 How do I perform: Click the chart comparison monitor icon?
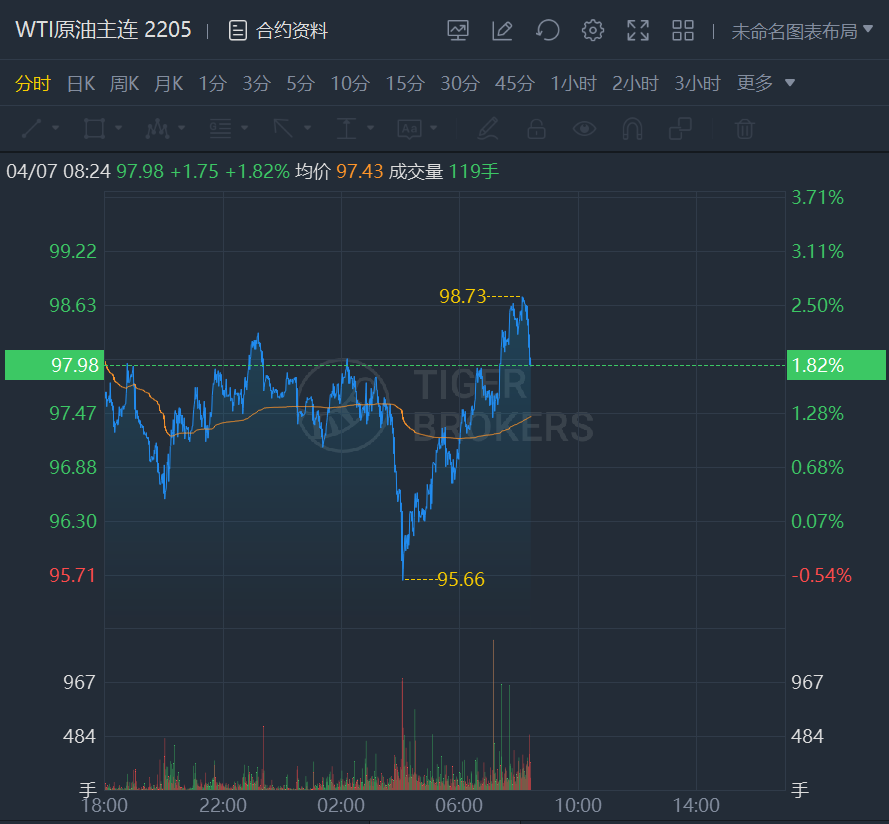pyautogui.click(x=458, y=31)
